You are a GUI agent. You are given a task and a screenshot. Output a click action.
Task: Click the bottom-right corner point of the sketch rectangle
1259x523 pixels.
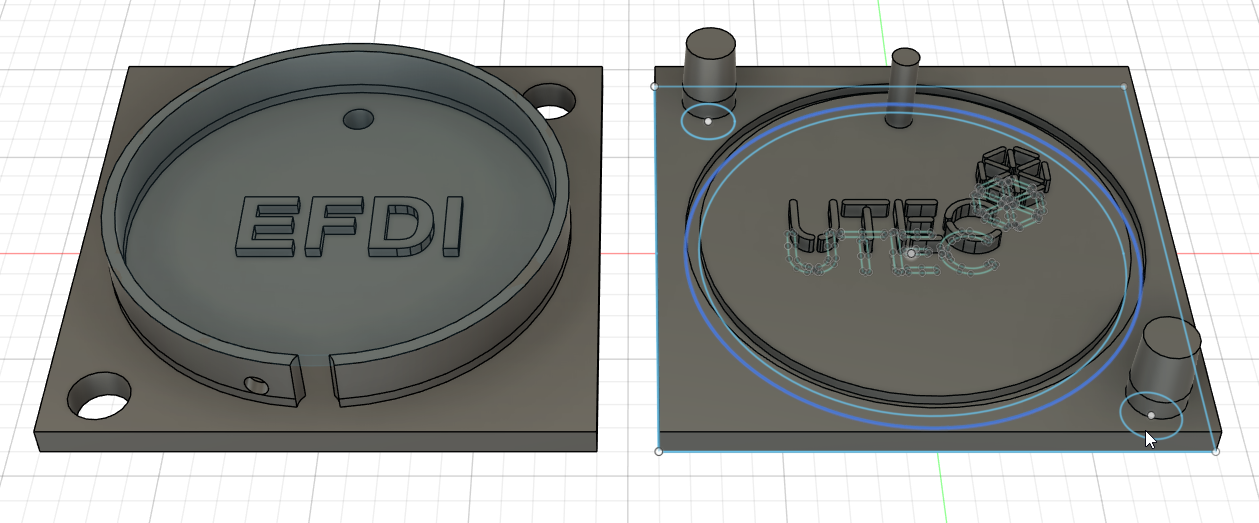click(1215, 452)
